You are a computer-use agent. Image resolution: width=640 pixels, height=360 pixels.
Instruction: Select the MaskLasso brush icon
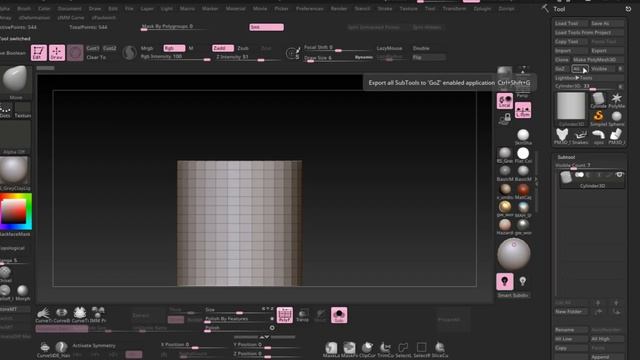tap(331, 349)
